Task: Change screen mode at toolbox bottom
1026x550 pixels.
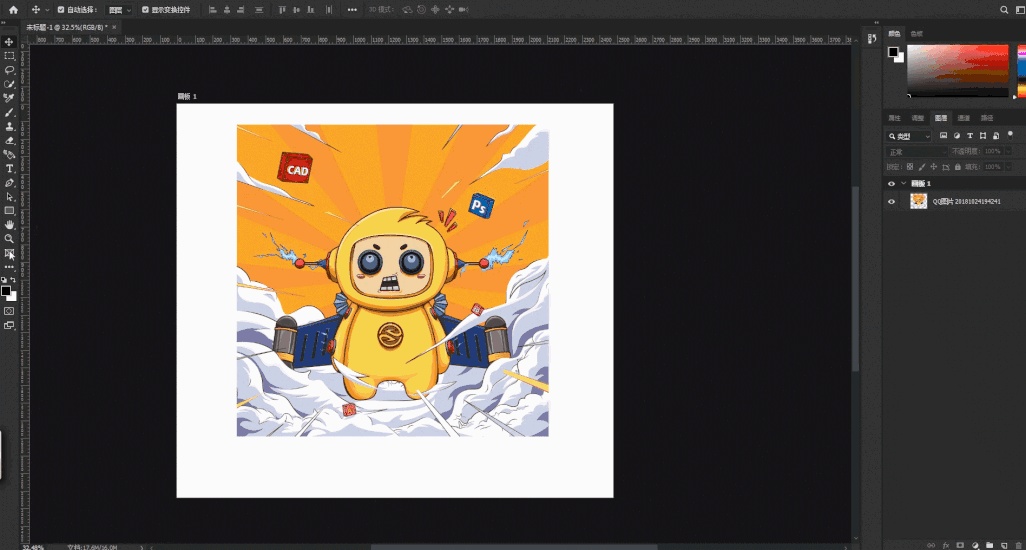Action: coord(9,326)
